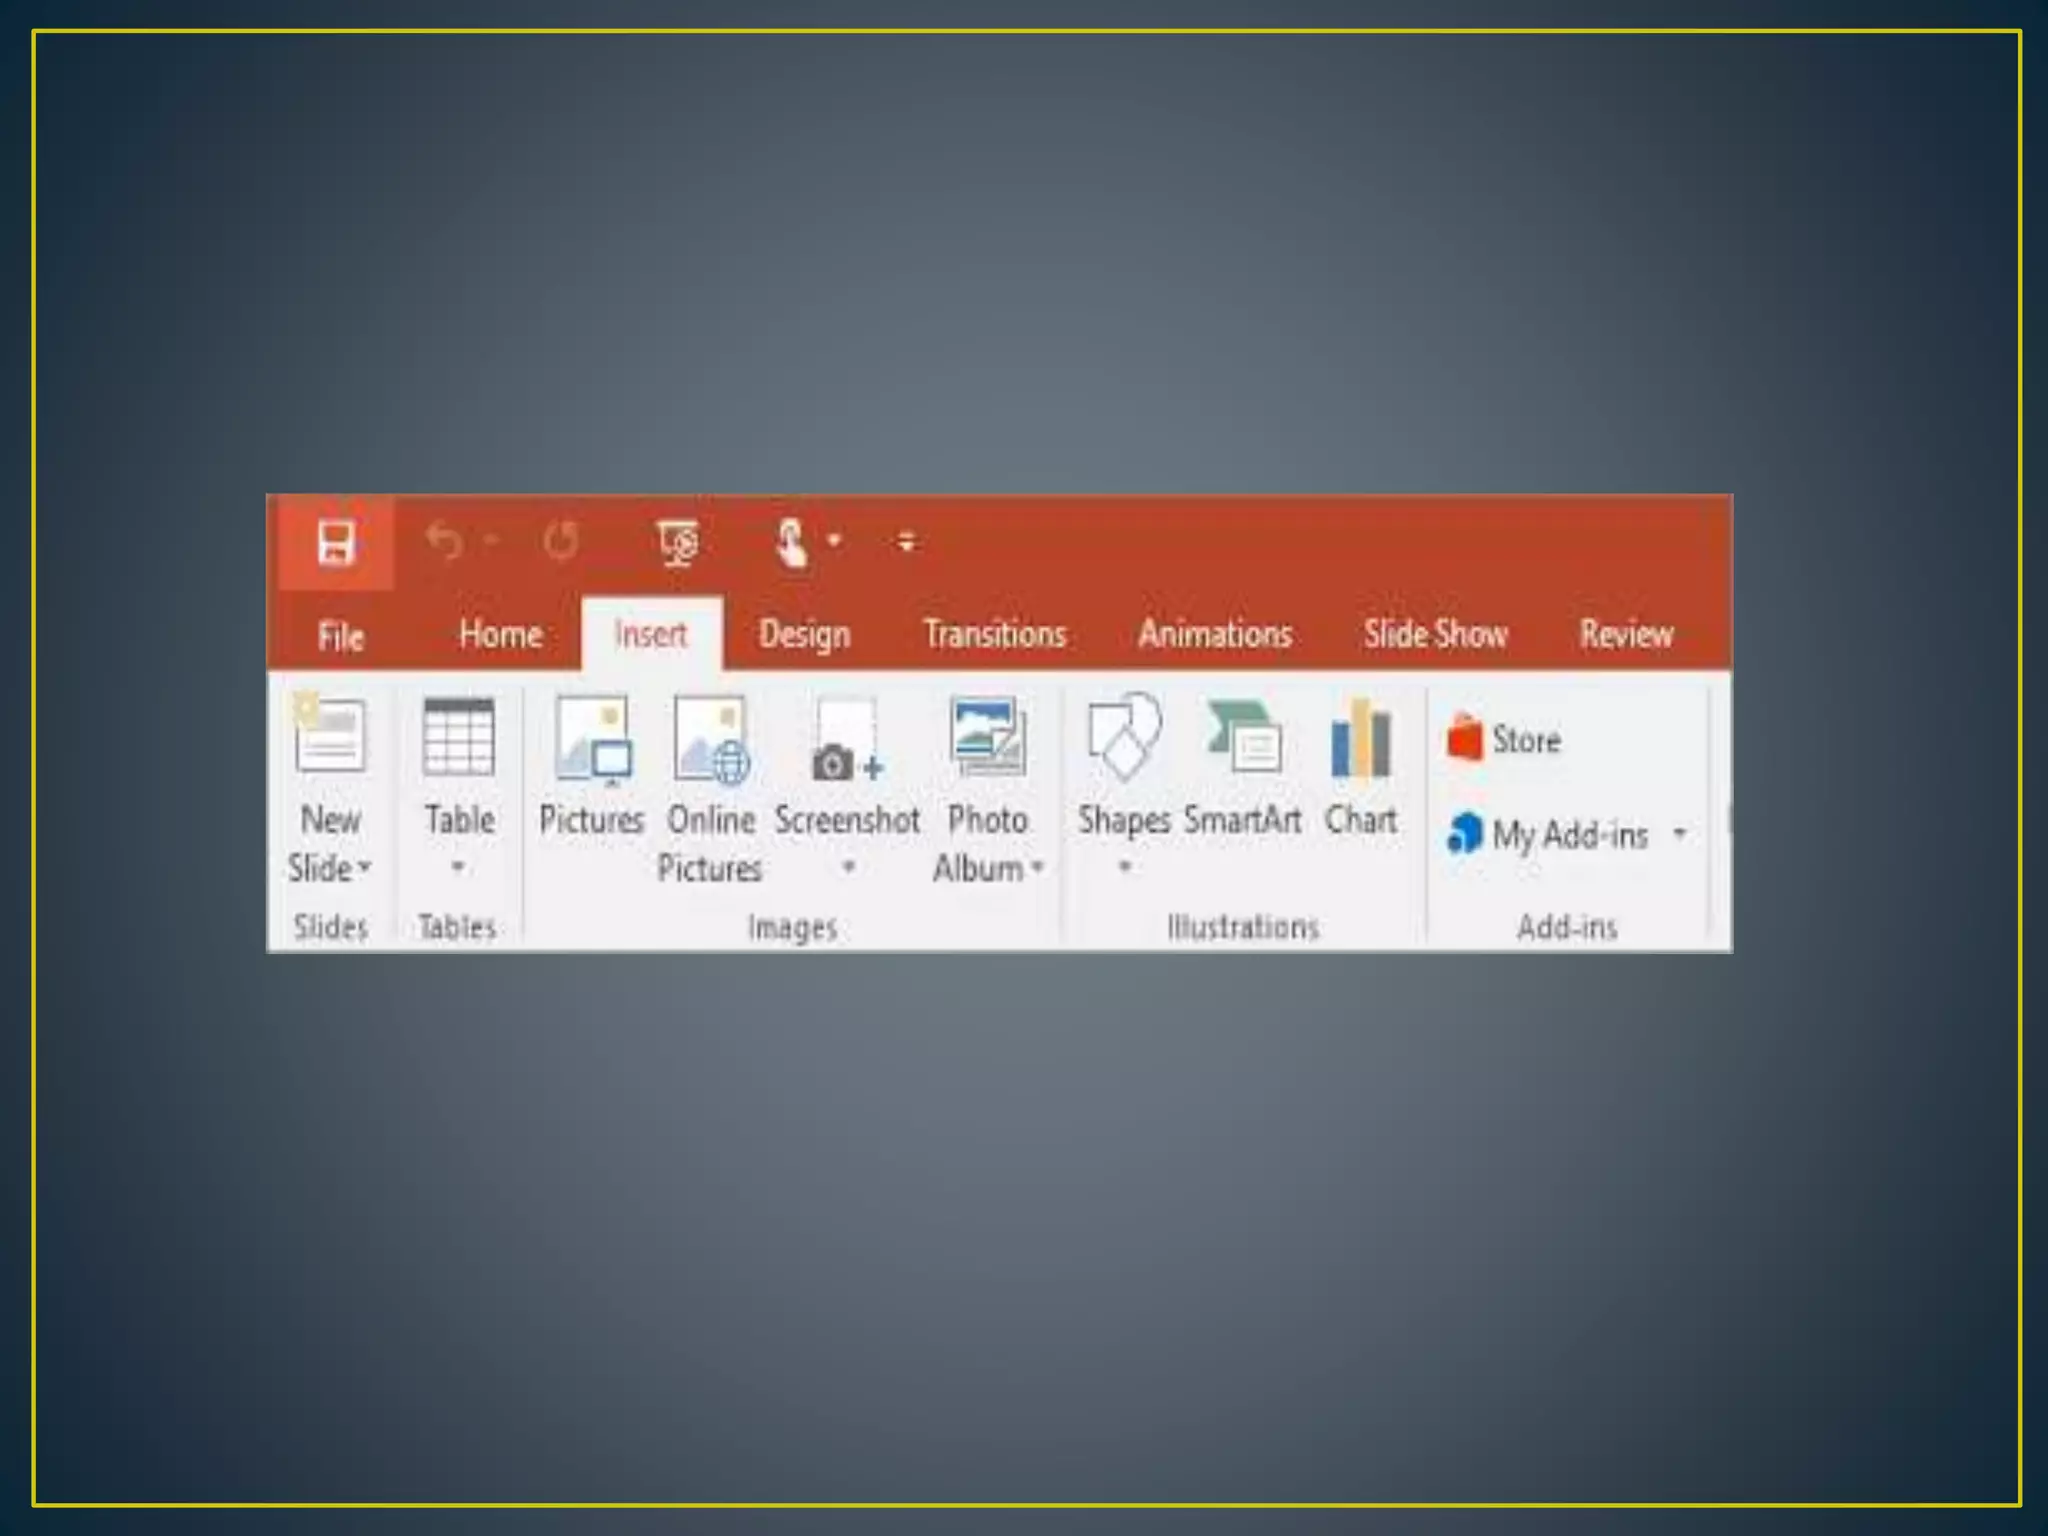Screen dimensions: 2048x1536
Task: Expand the Shapes gallery dropdown
Action: (x=1124, y=866)
